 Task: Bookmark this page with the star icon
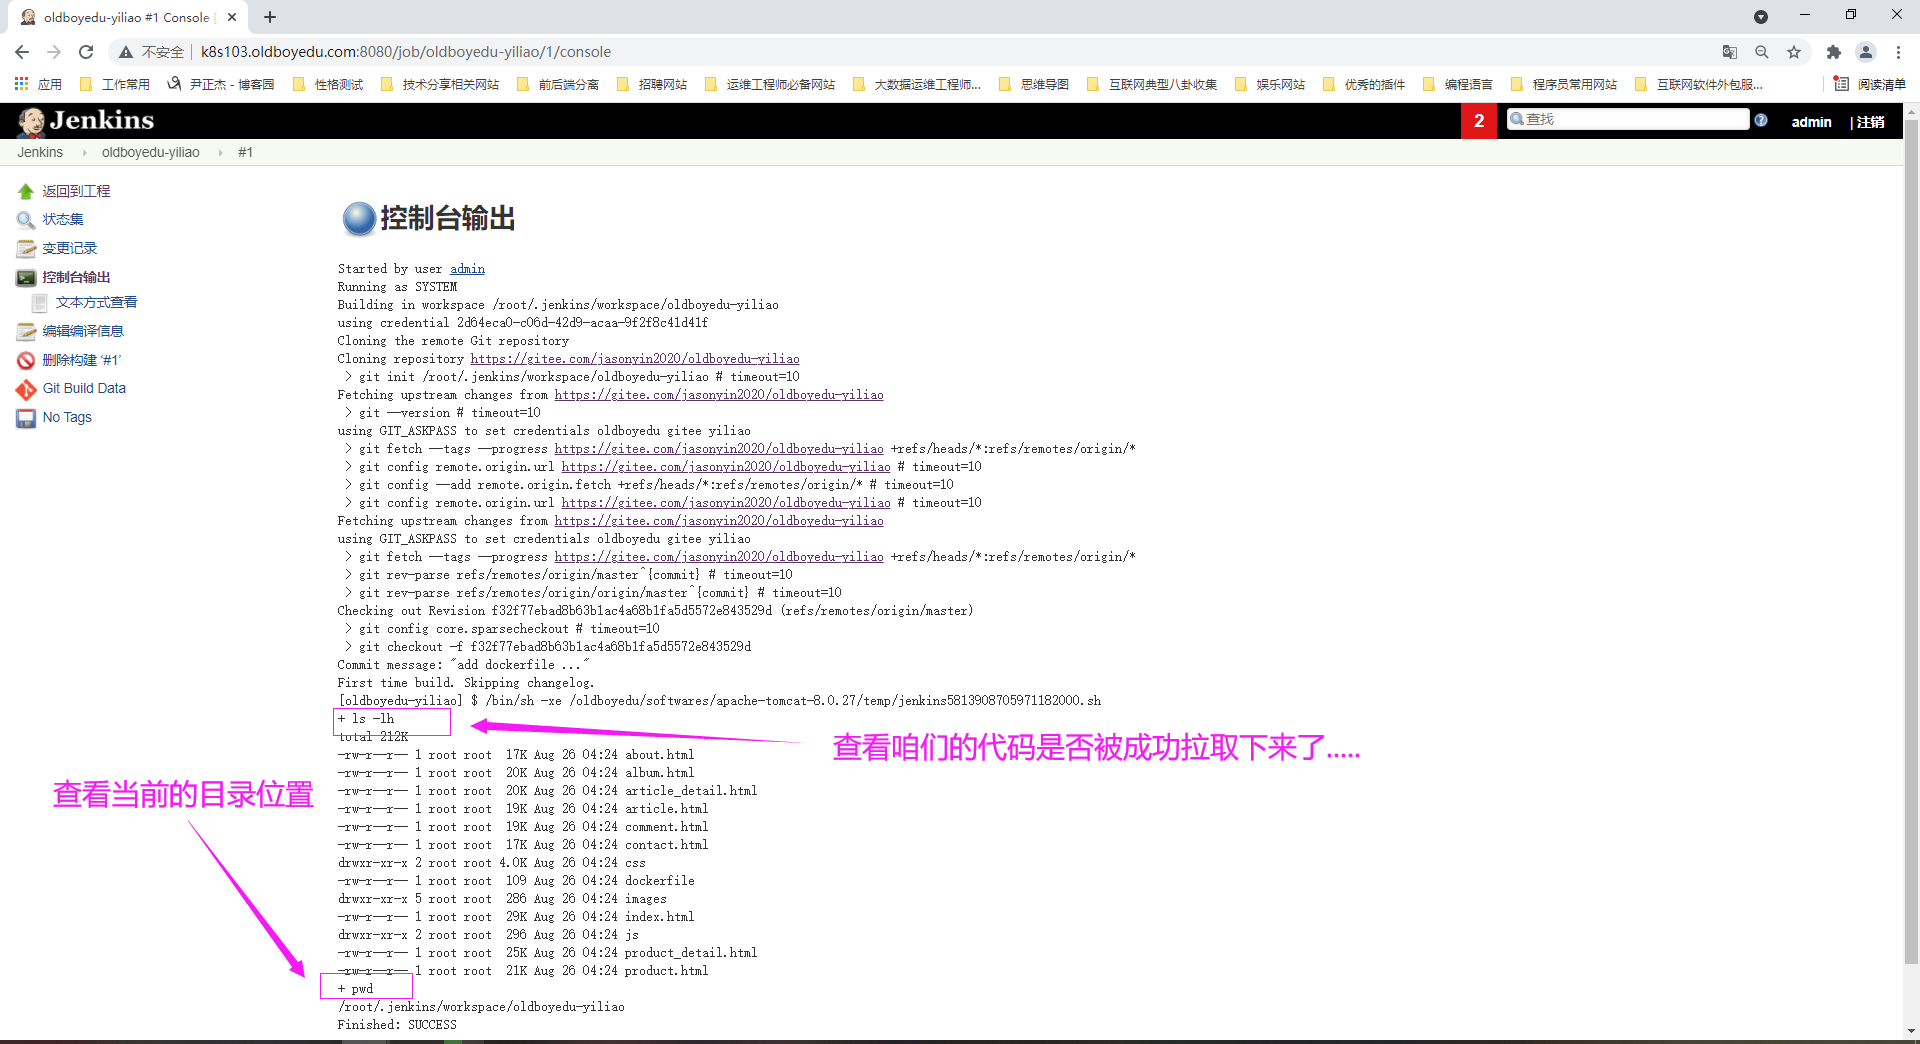tap(1794, 52)
